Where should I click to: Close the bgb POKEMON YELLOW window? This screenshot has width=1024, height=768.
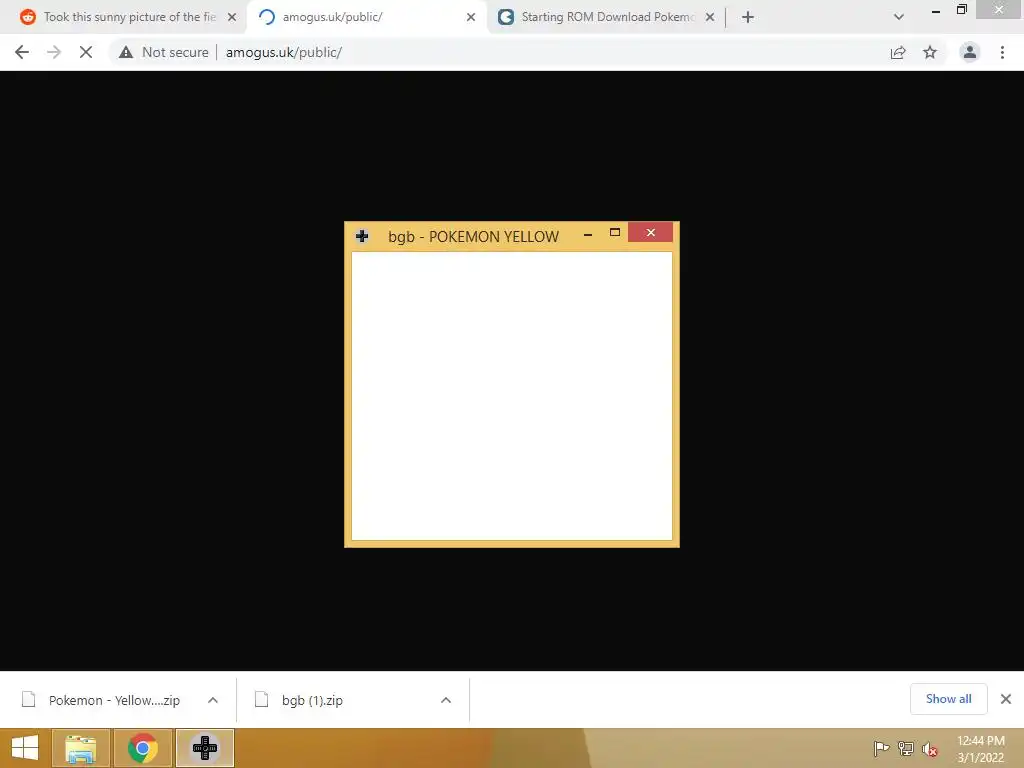[650, 232]
